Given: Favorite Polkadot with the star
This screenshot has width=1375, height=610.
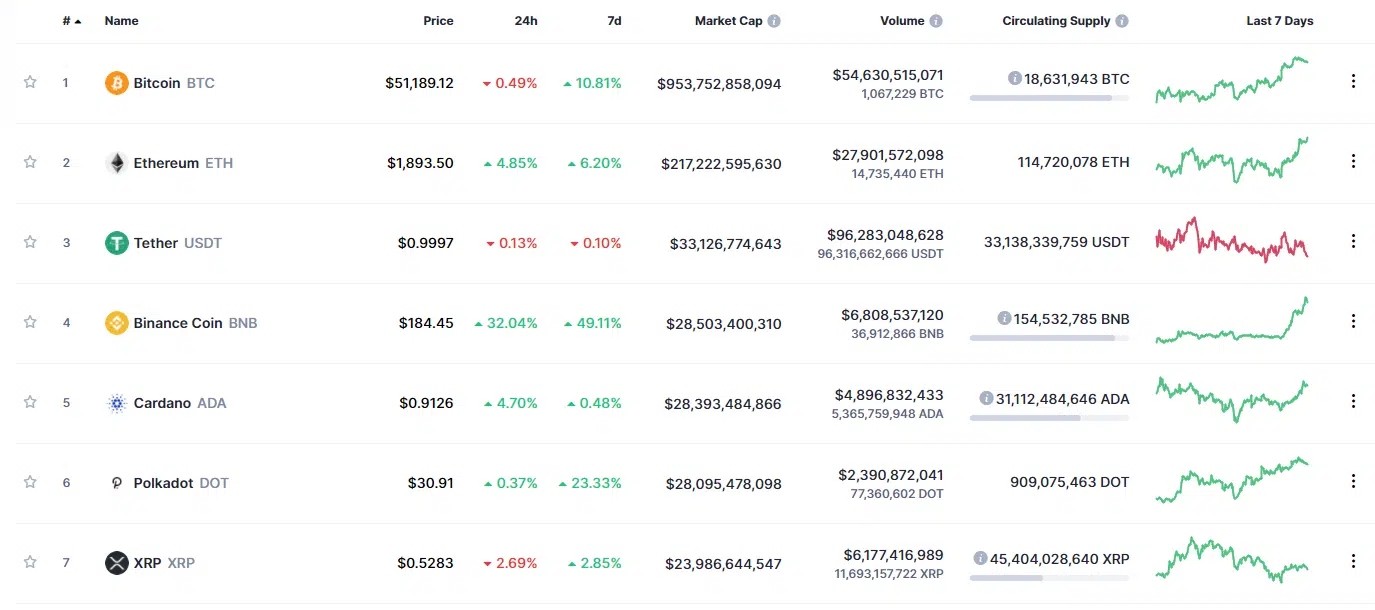Looking at the screenshot, I should click(30, 482).
